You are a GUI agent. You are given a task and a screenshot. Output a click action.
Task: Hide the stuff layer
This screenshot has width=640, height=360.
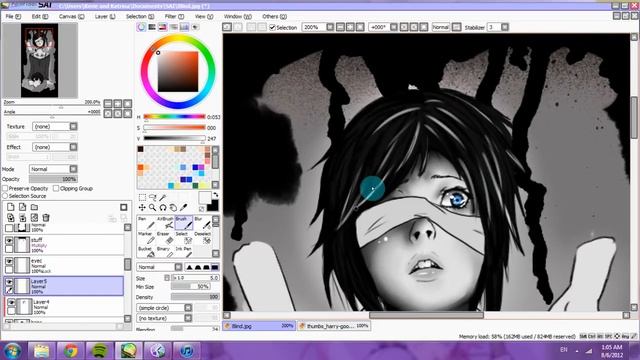(9, 240)
